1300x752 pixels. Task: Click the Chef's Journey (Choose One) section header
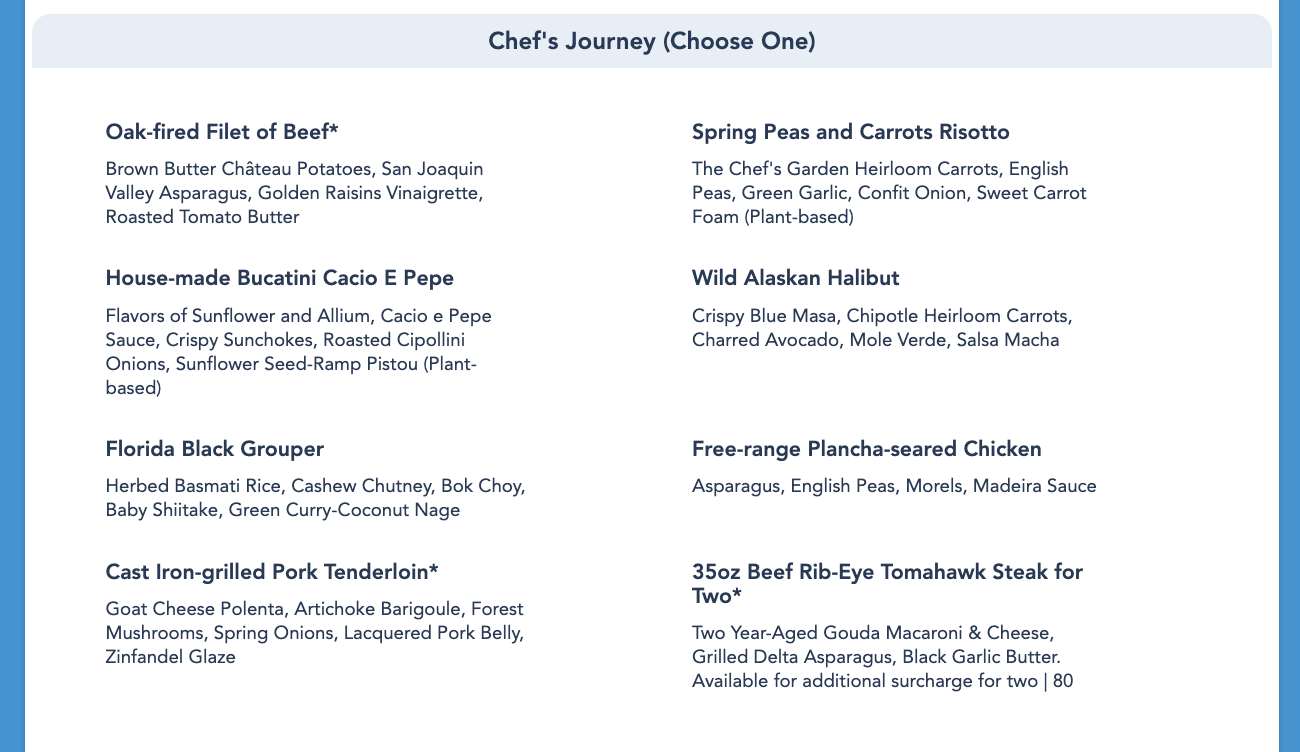pos(651,41)
